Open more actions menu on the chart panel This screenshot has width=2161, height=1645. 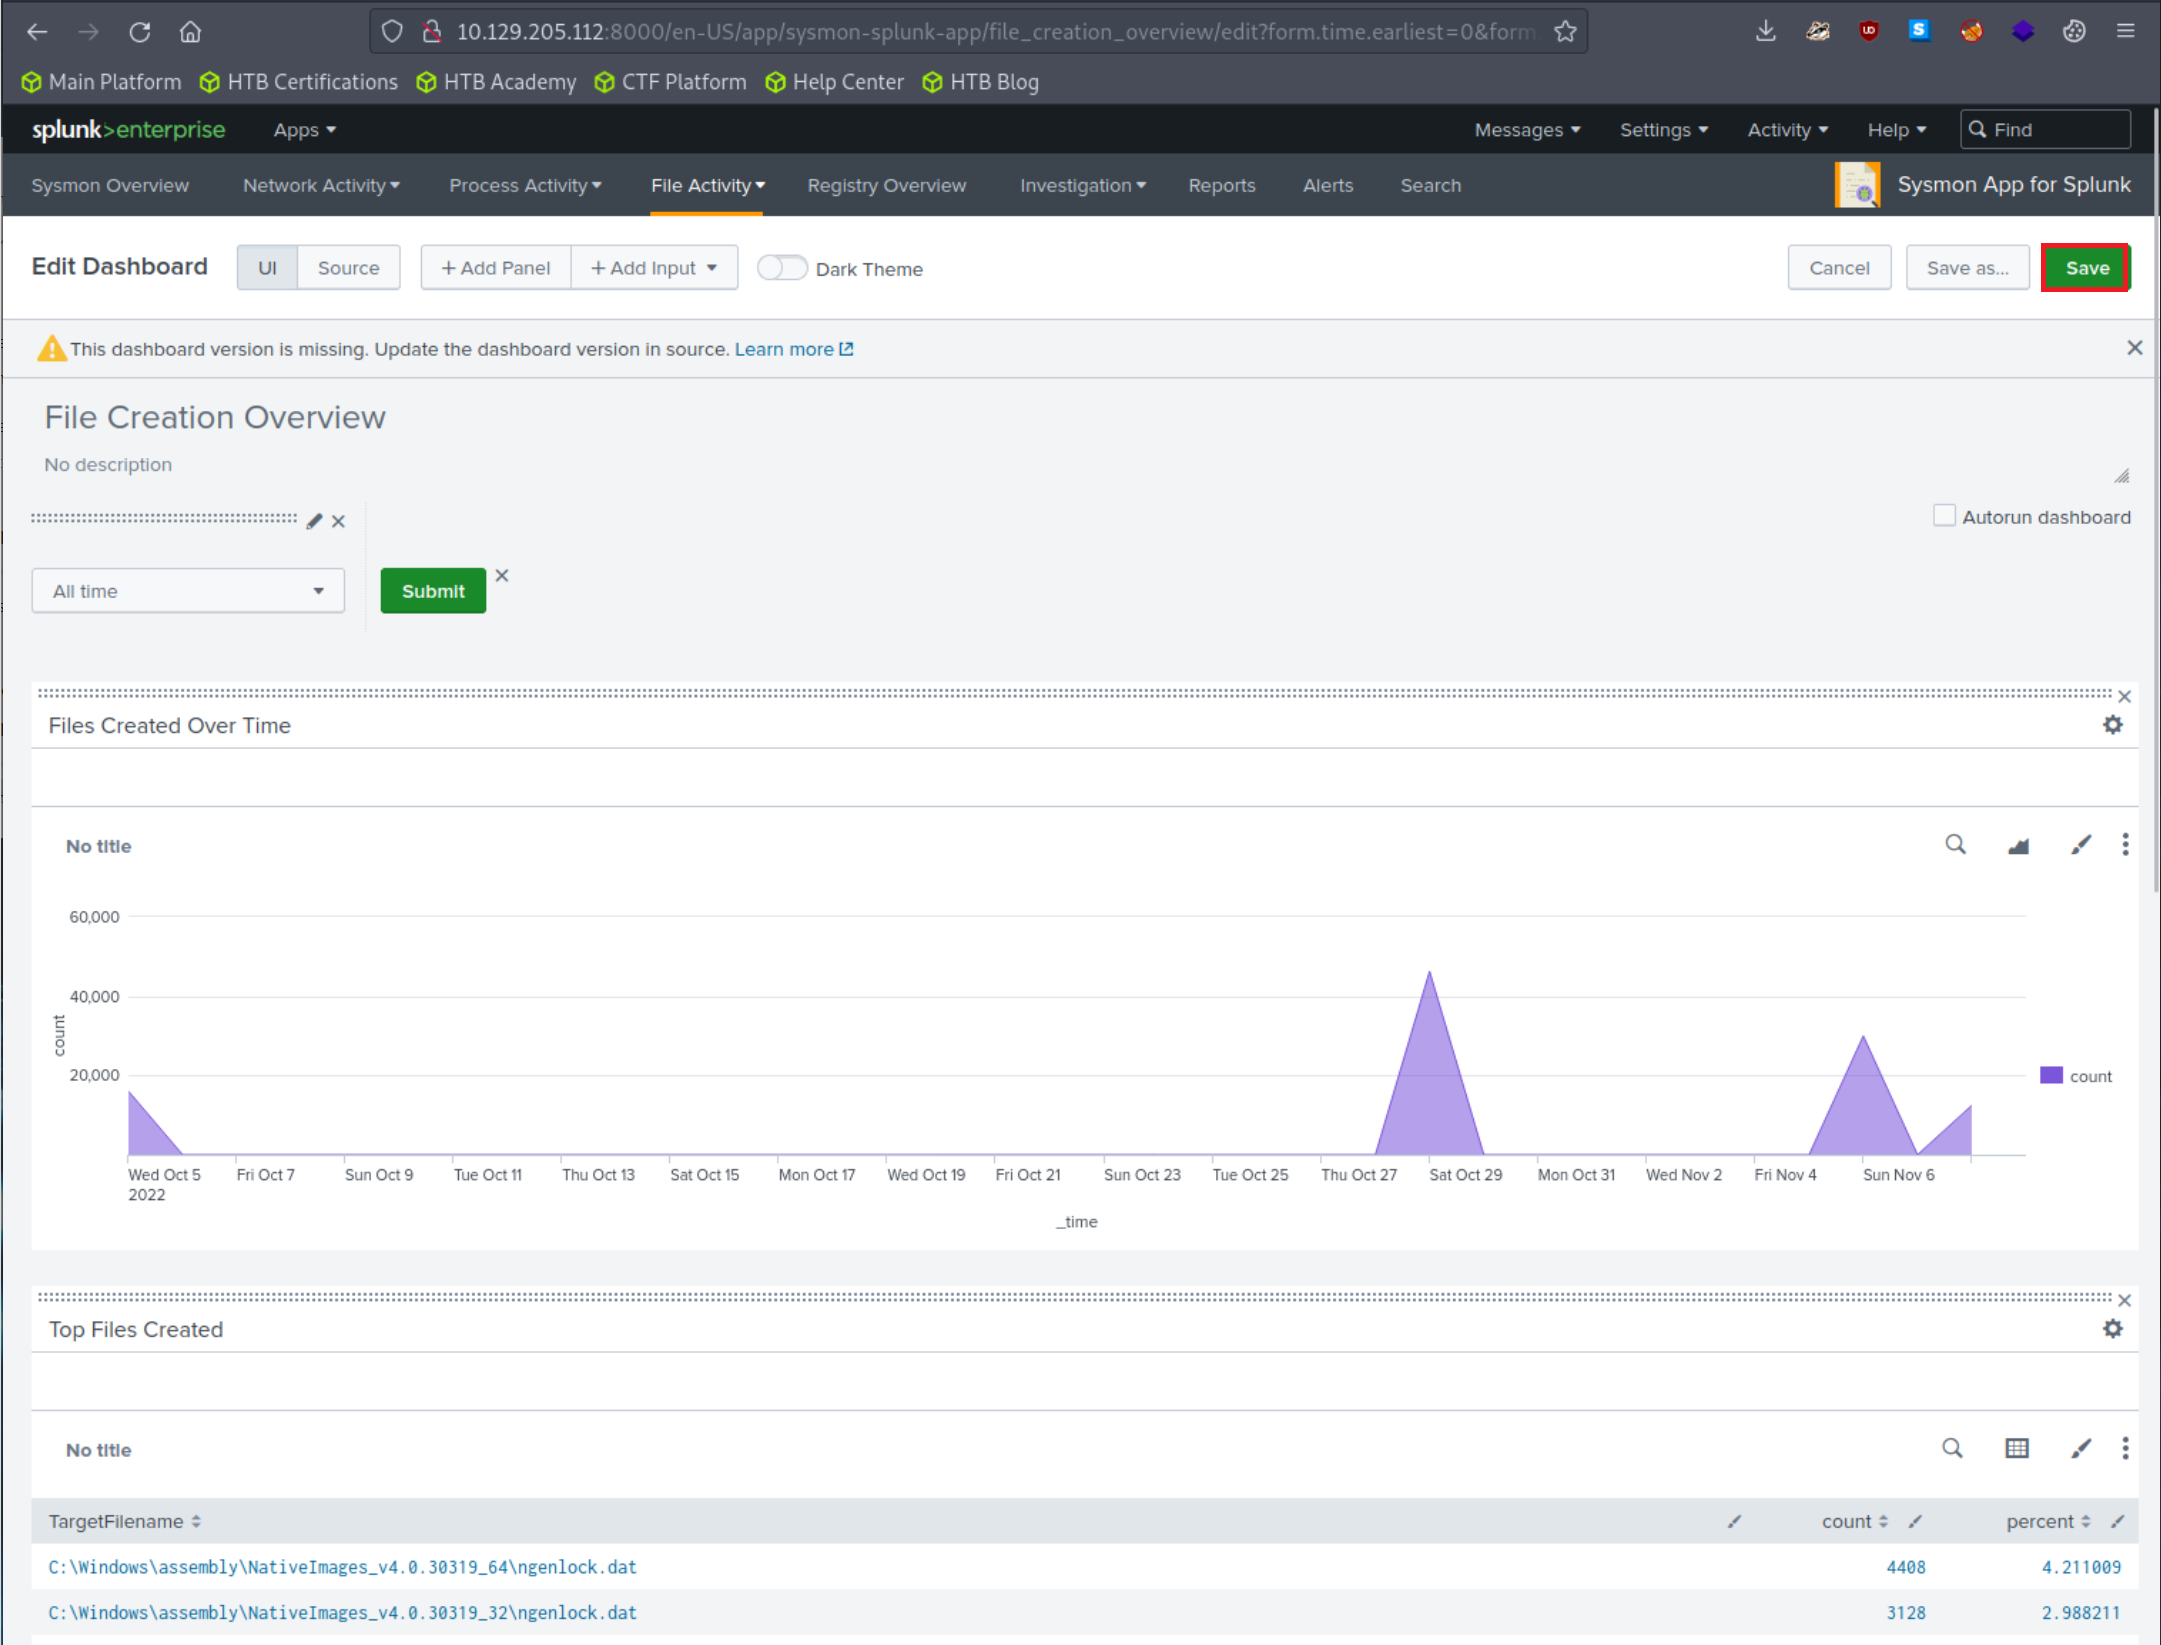(x=2125, y=845)
